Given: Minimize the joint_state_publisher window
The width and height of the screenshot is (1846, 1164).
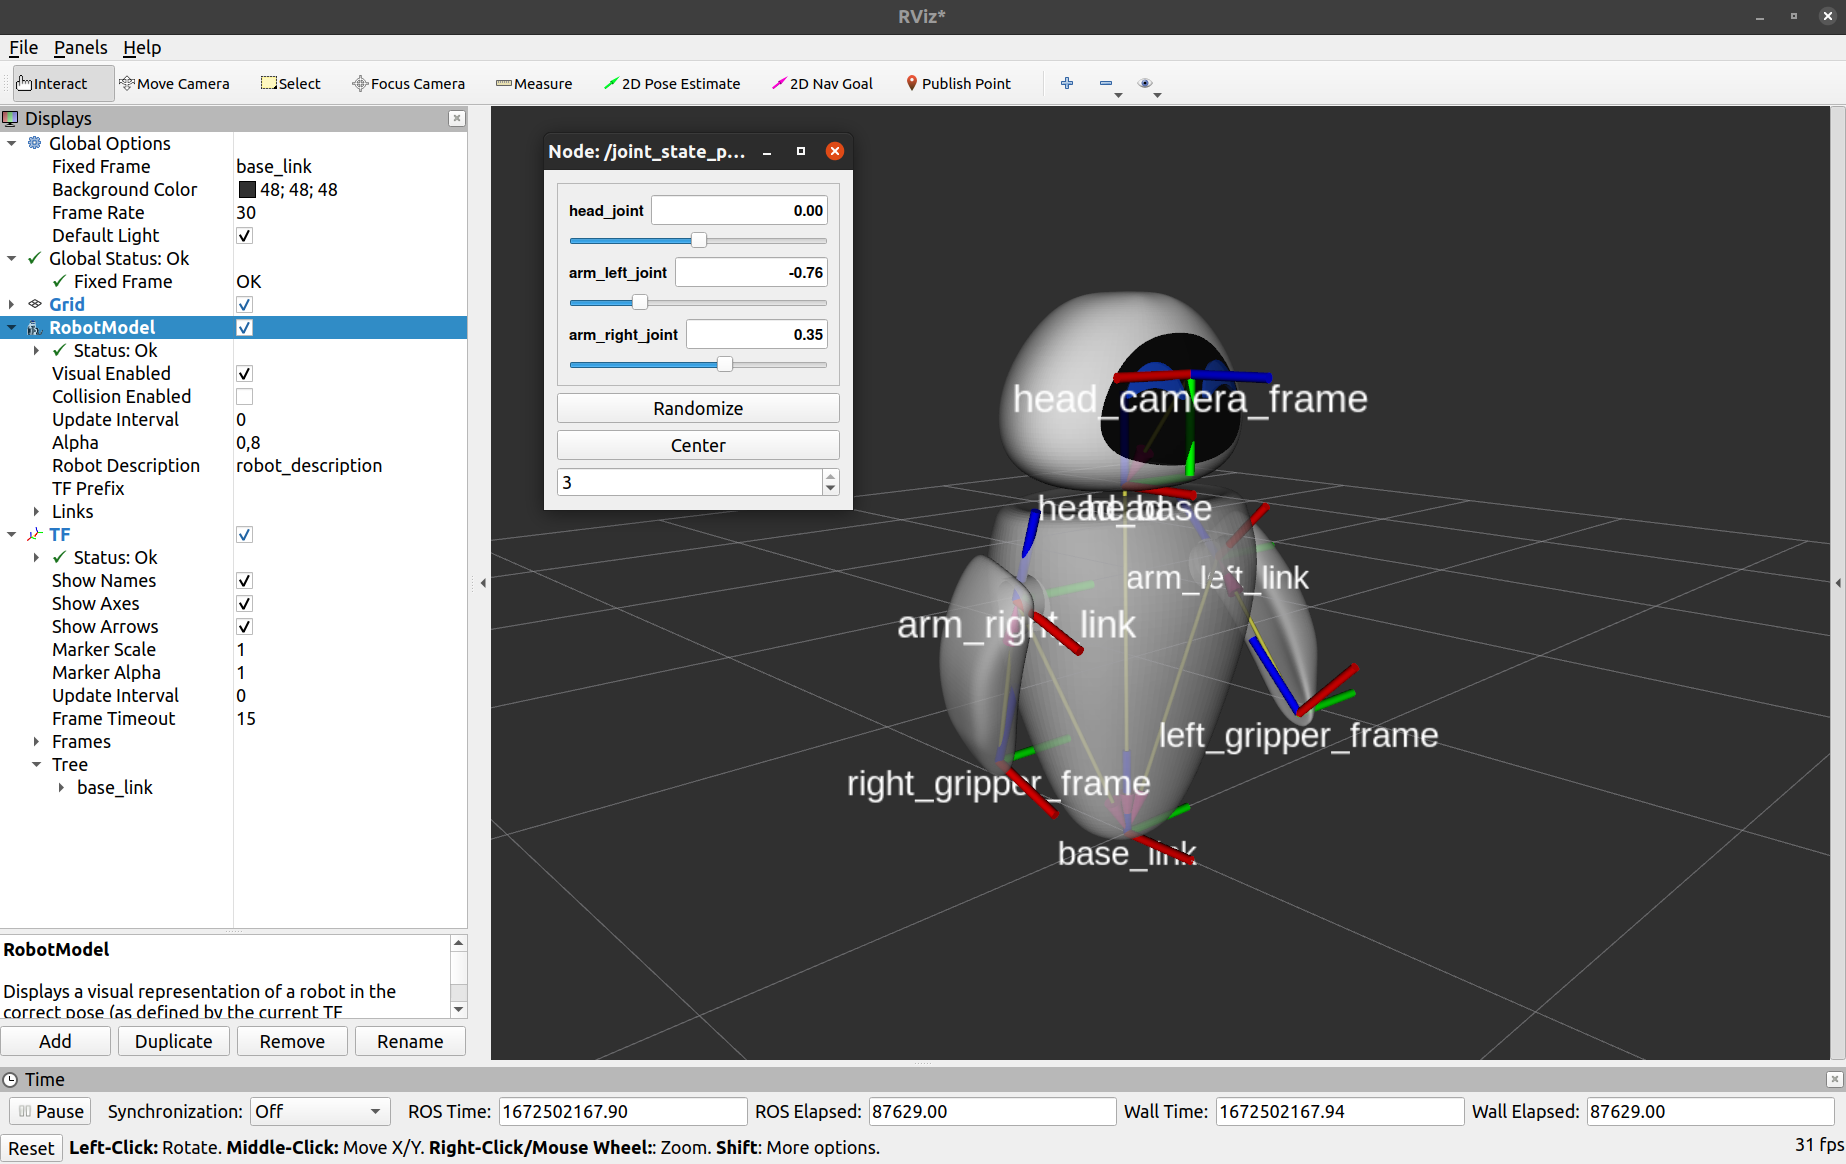Looking at the screenshot, I should pos(767,151).
